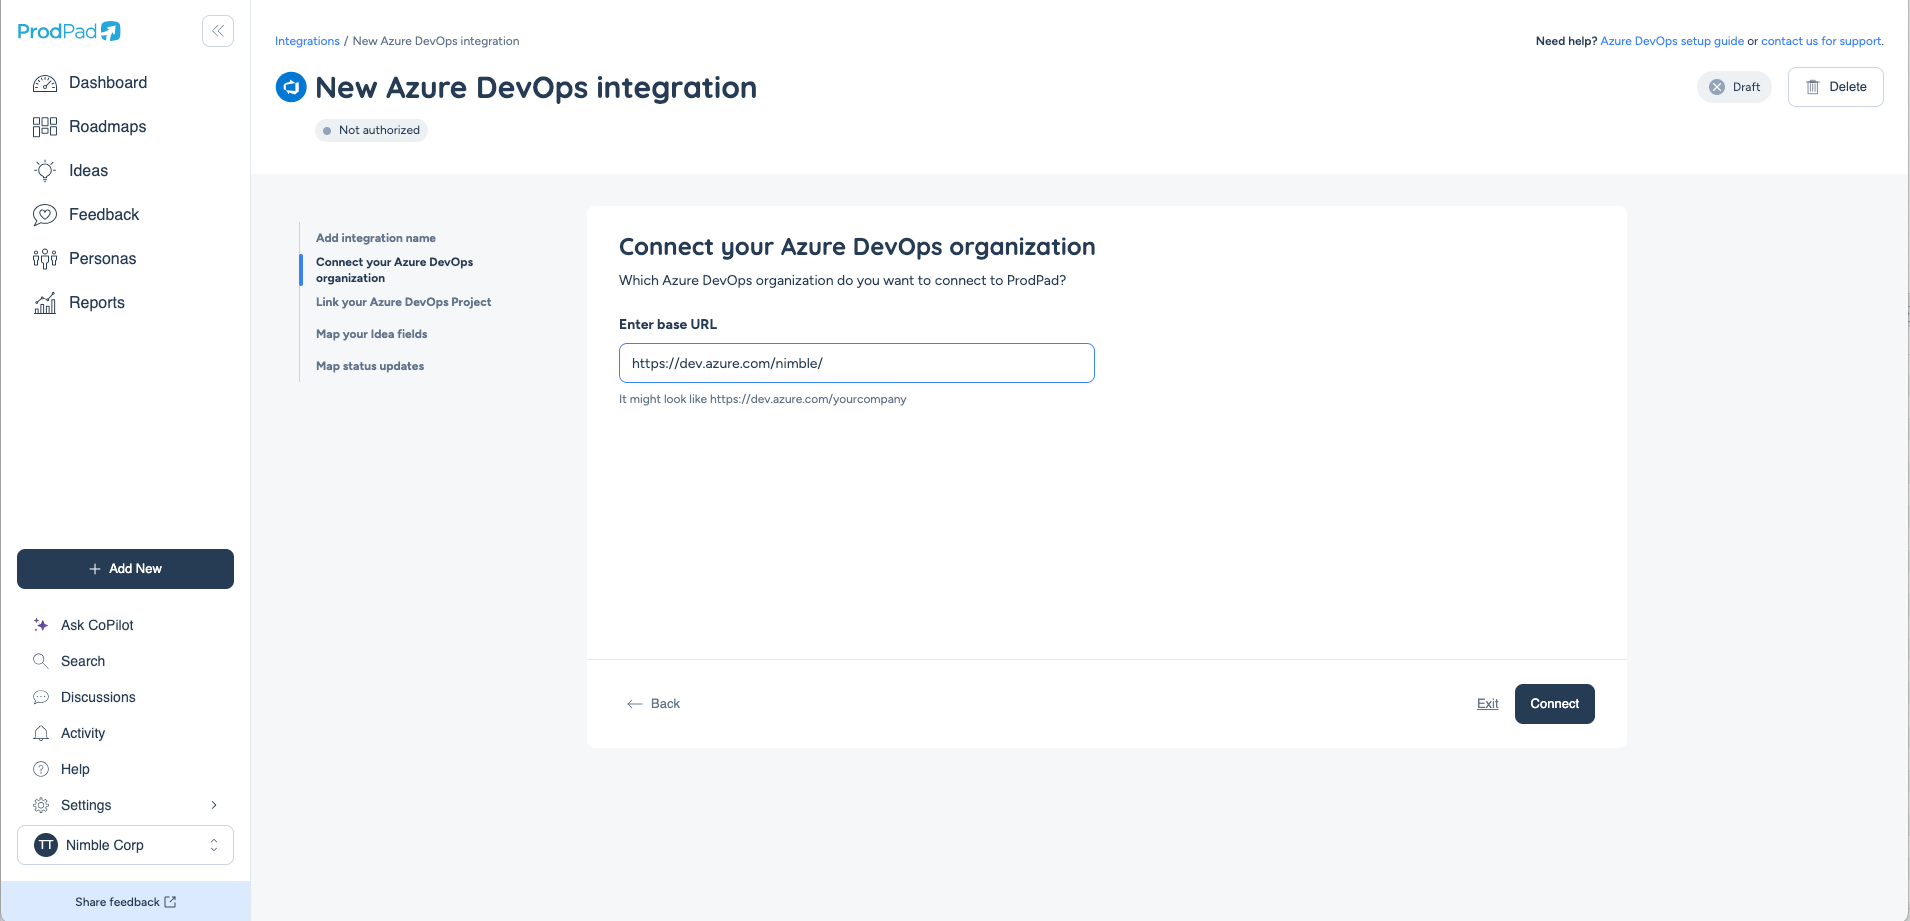Click the Integrations breadcrumb link
This screenshot has width=1910, height=921.
tap(307, 41)
